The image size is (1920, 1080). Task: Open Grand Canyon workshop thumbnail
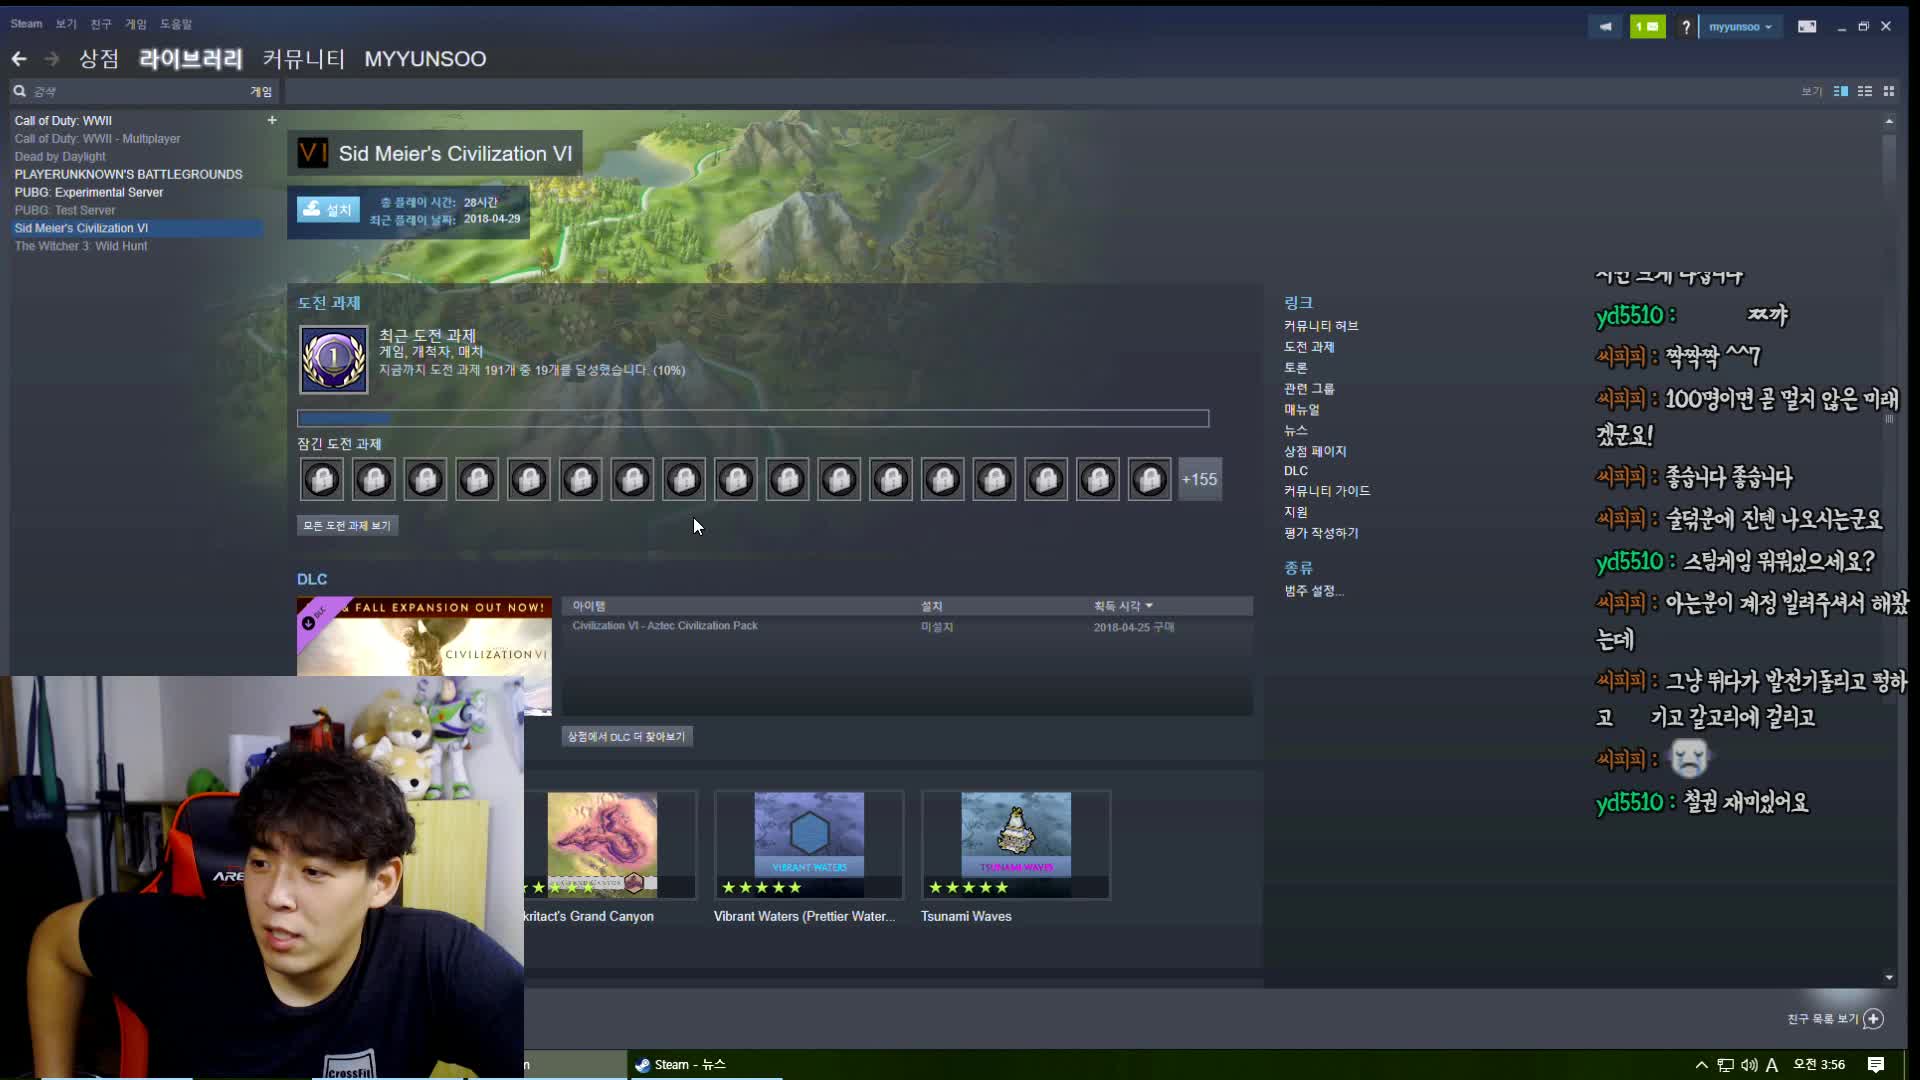tap(609, 845)
